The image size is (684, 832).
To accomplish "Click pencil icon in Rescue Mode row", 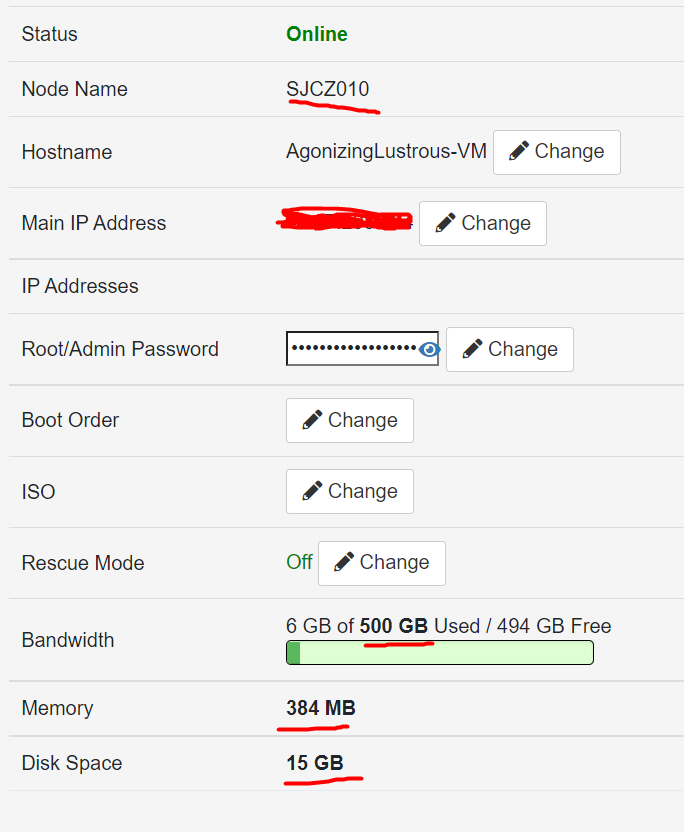I will 344,562.
